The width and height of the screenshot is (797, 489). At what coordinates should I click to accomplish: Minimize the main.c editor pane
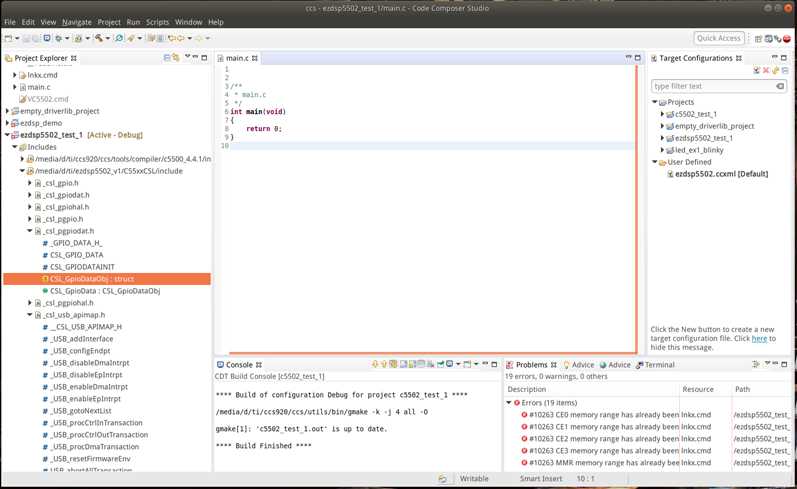point(628,57)
